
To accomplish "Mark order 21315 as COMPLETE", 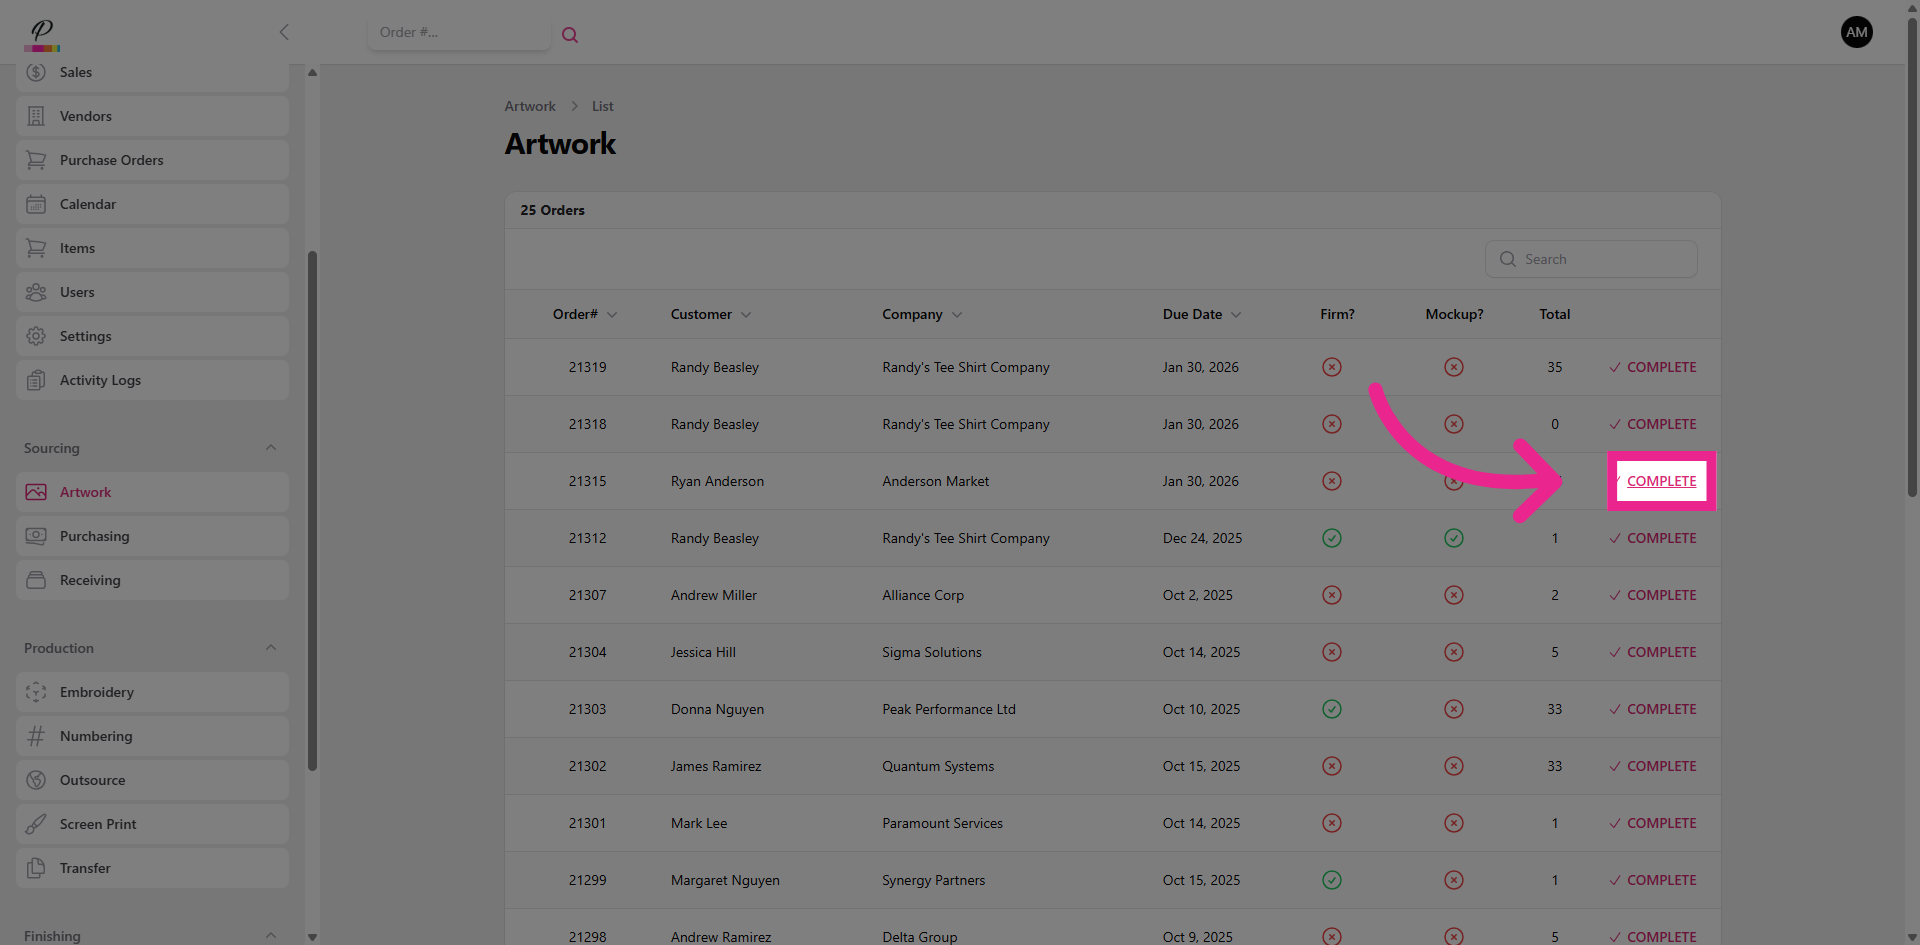I will pos(1661,481).
